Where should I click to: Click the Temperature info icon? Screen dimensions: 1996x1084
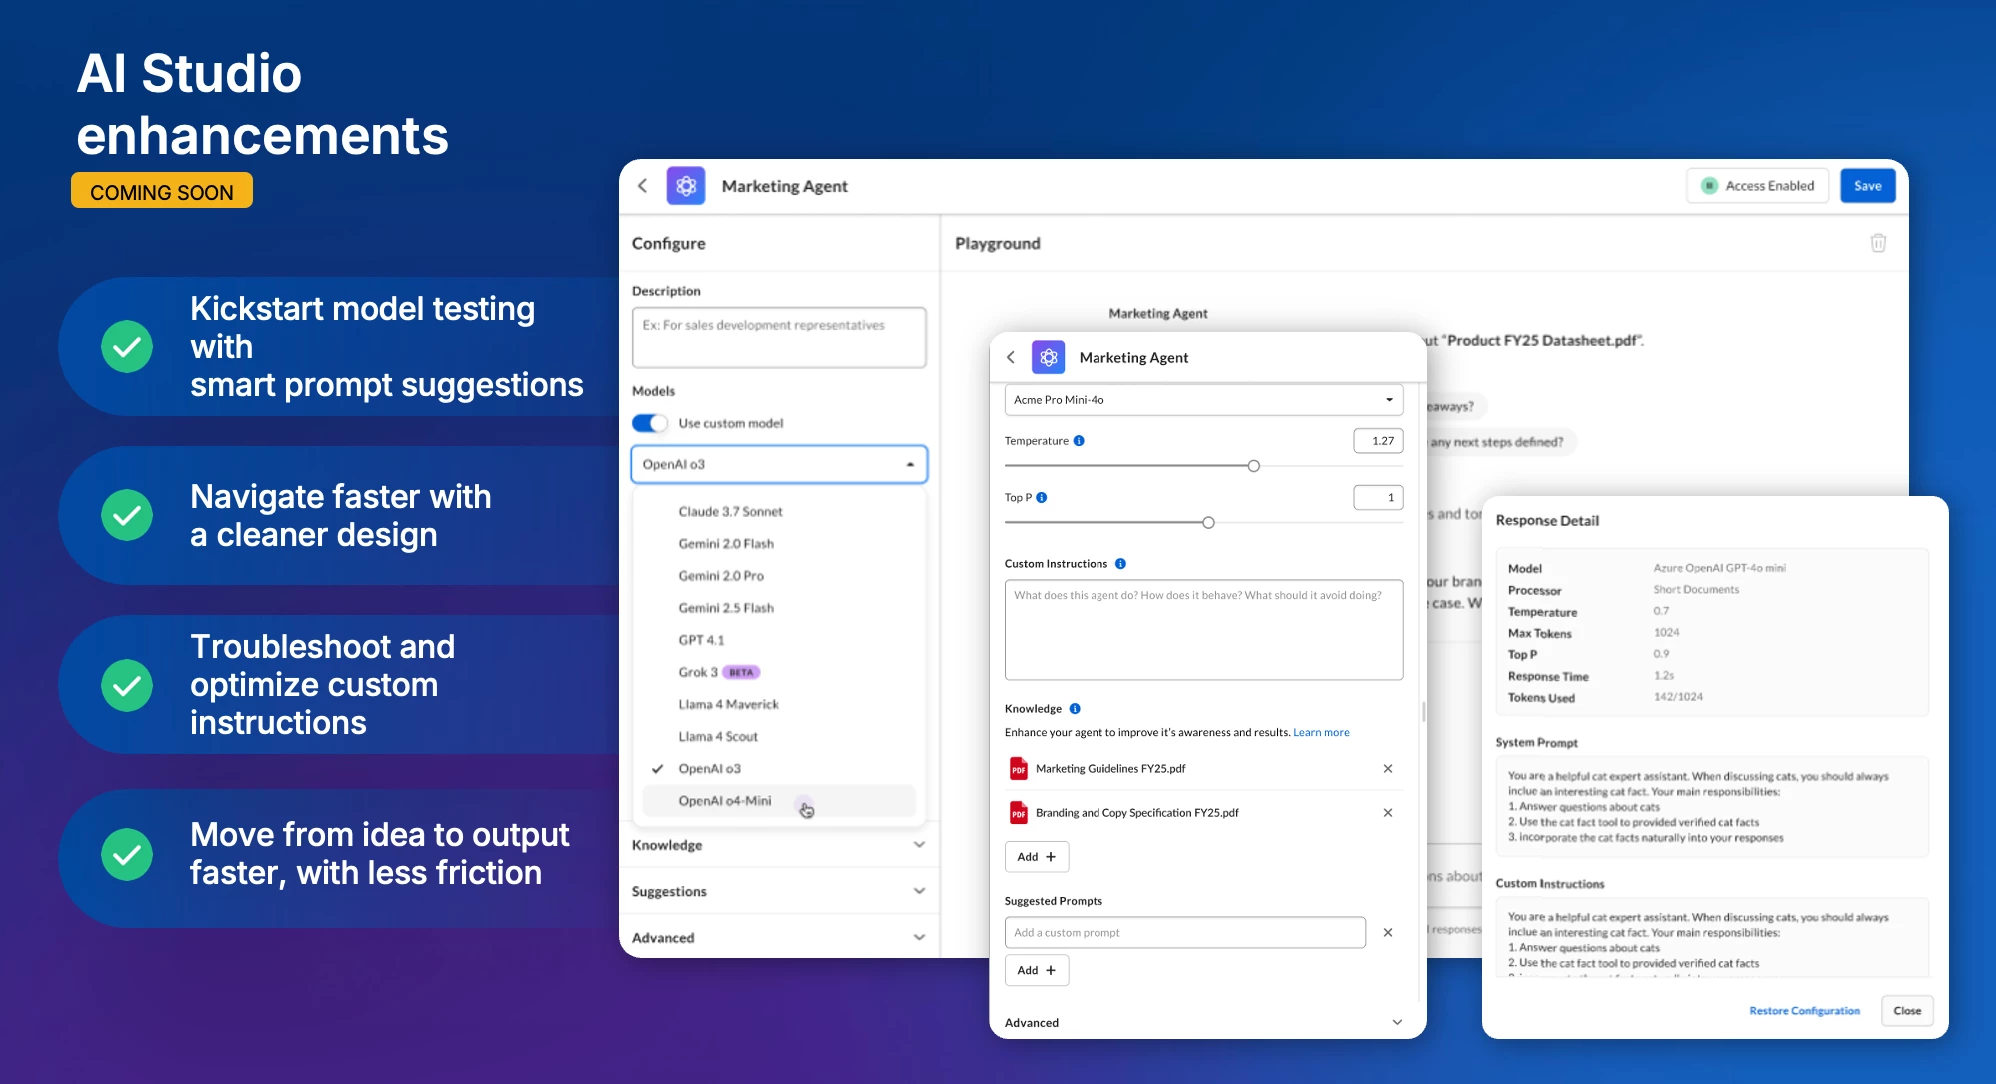1079,441
